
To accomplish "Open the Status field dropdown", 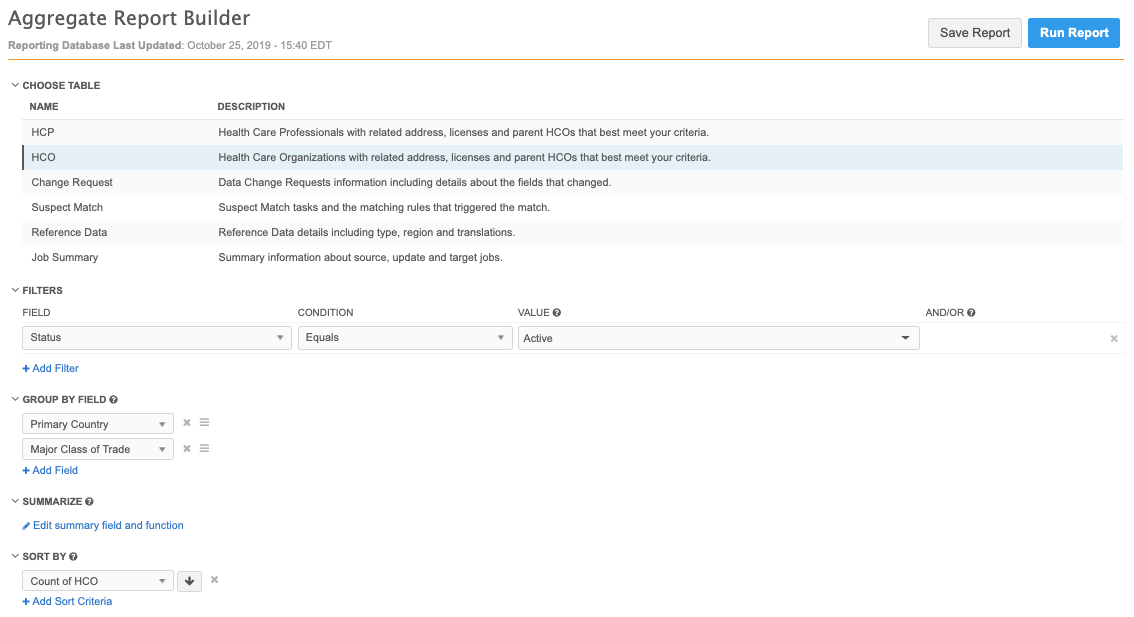I will pos(157,338).
